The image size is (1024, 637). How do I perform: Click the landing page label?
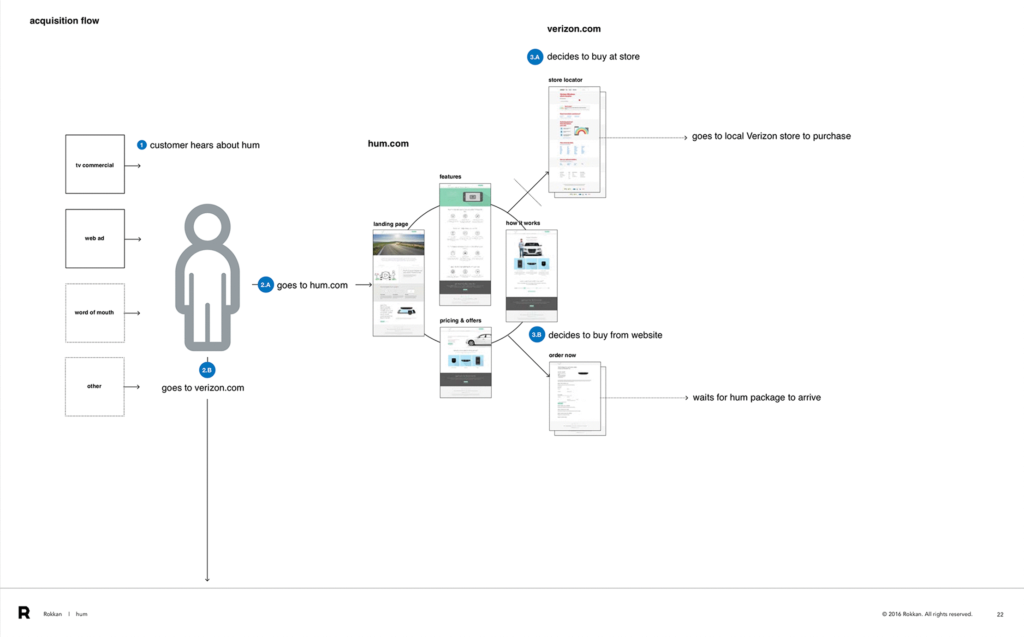pyautogui.click(x=391, y=224)
